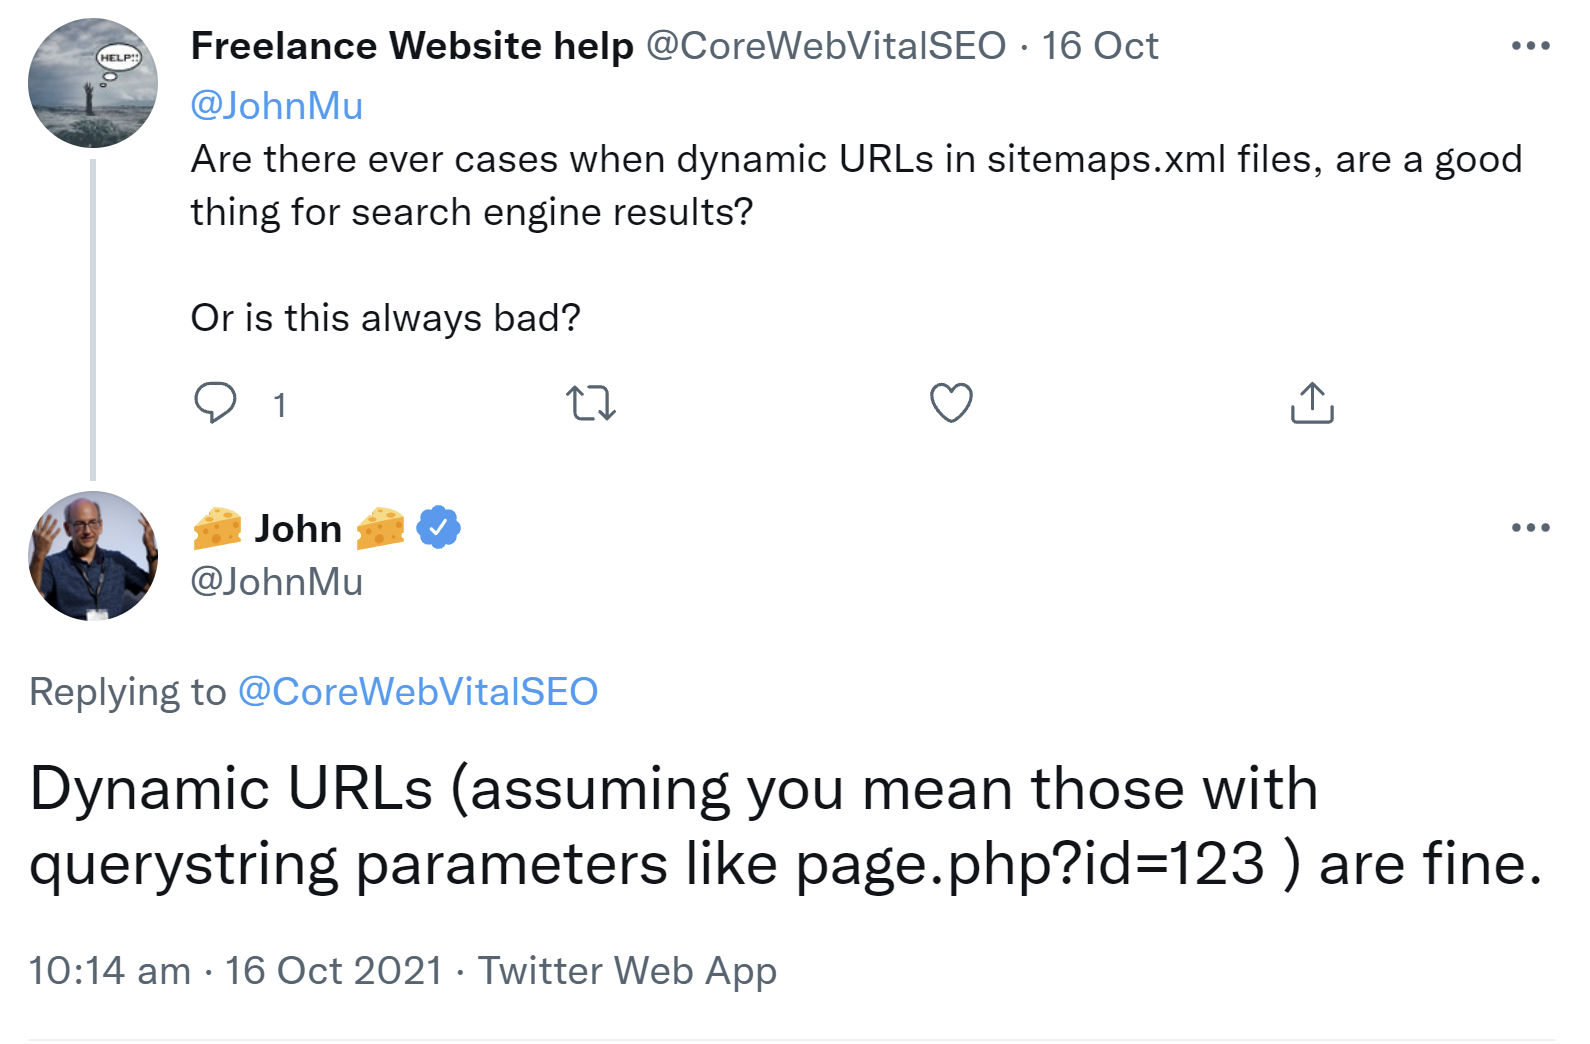Click the 16 Oct timestamp link
Image resolution: width=1590 pixels, height=1044 pixels.
point(1100,45)
